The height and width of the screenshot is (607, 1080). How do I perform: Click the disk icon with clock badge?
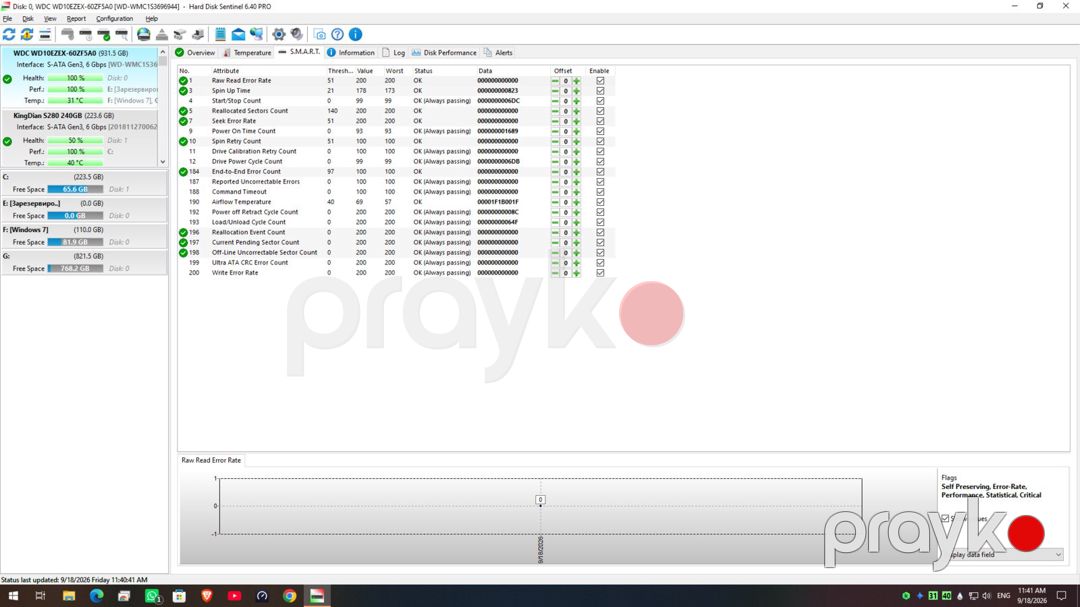coord(85,34)
